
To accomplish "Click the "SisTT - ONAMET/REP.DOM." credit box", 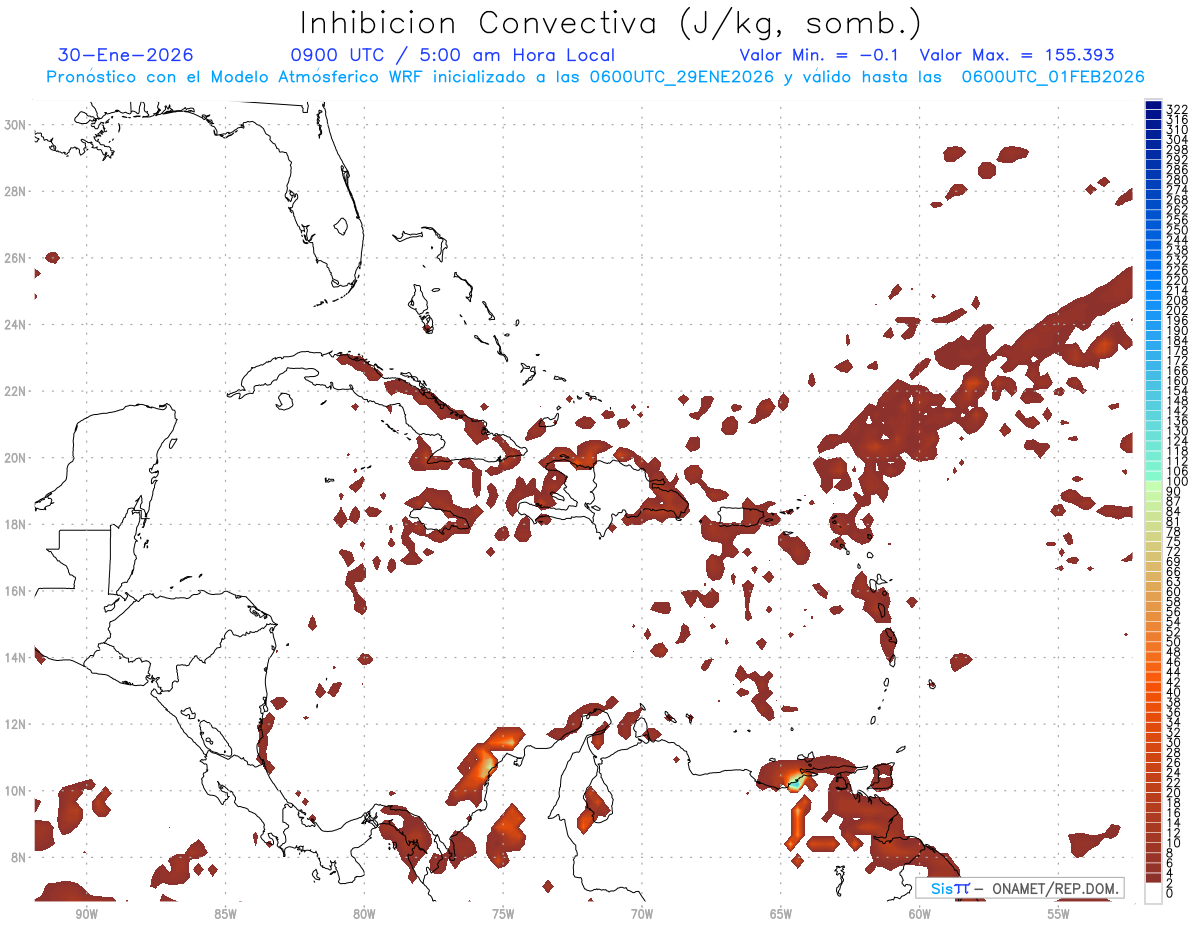I will tap(1020, 888).
